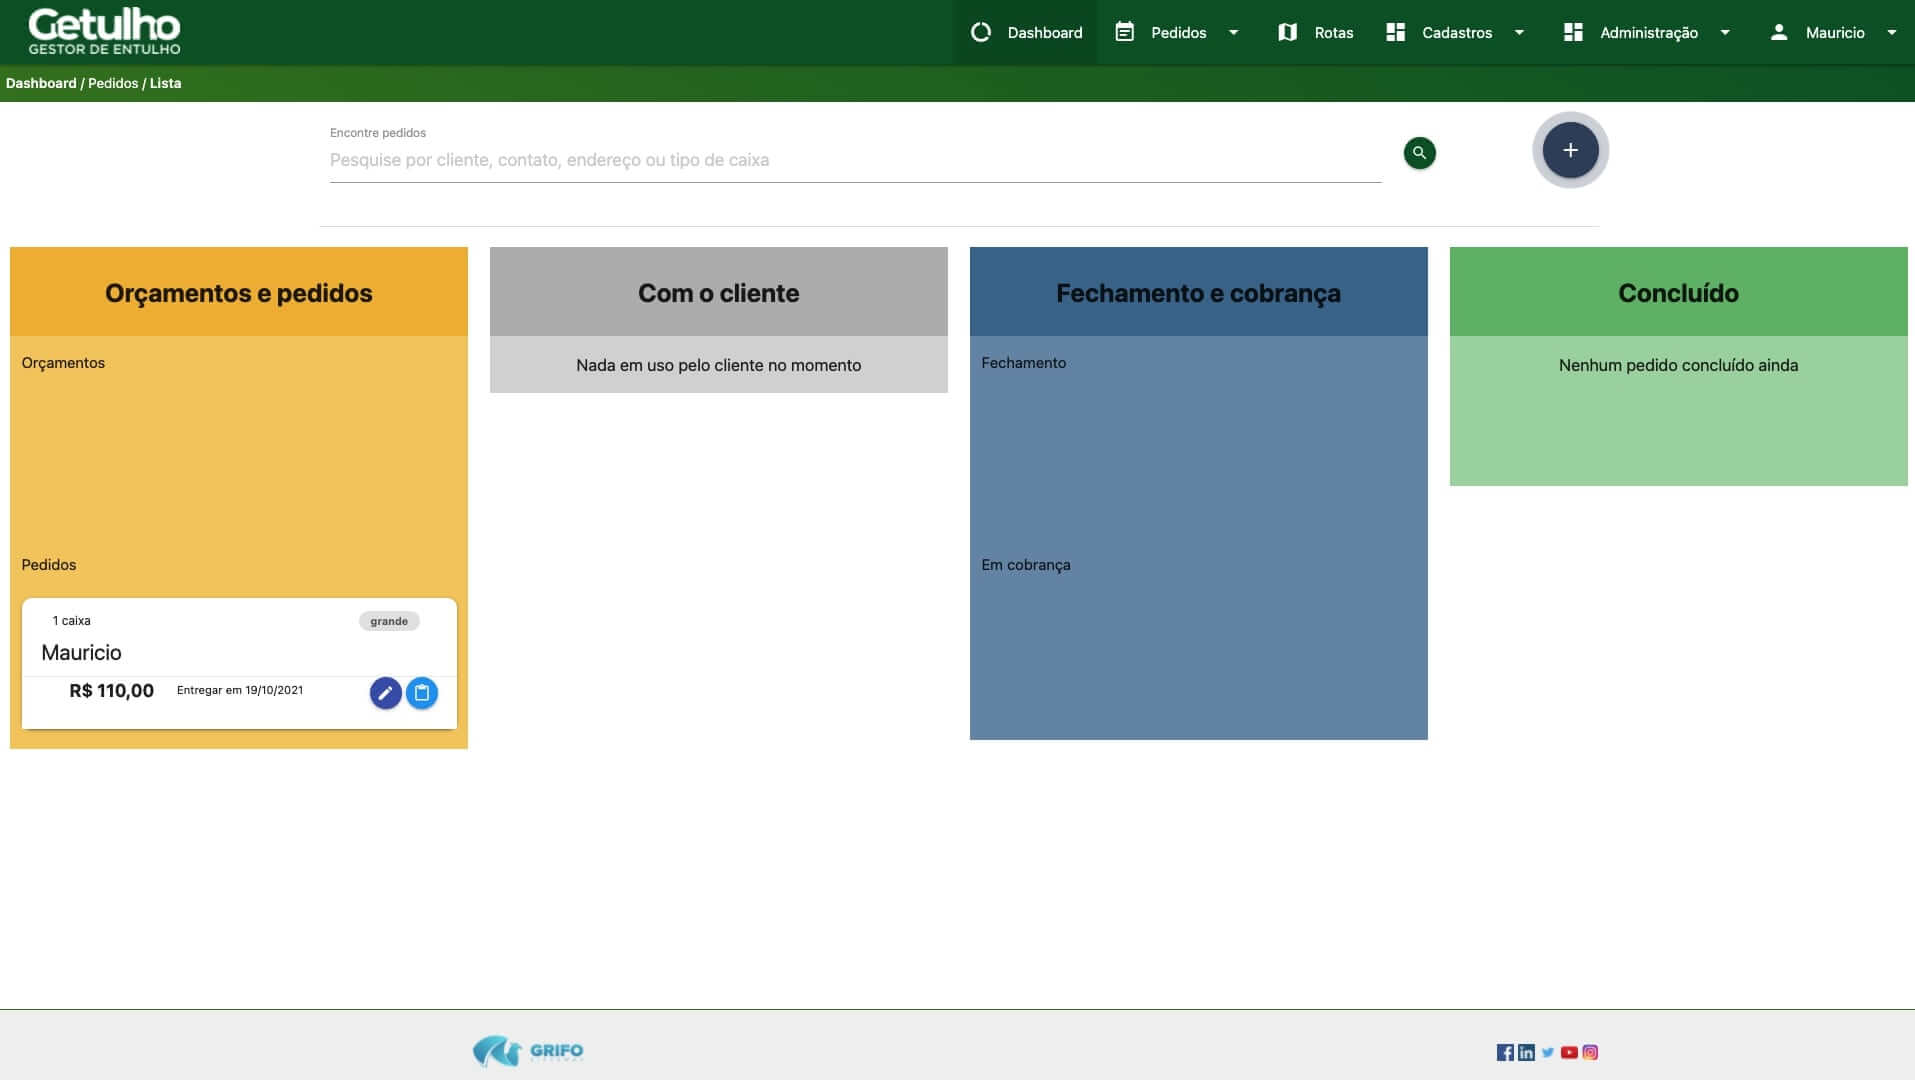Expand the Cadastros menu arrow

pos(1519,32)
